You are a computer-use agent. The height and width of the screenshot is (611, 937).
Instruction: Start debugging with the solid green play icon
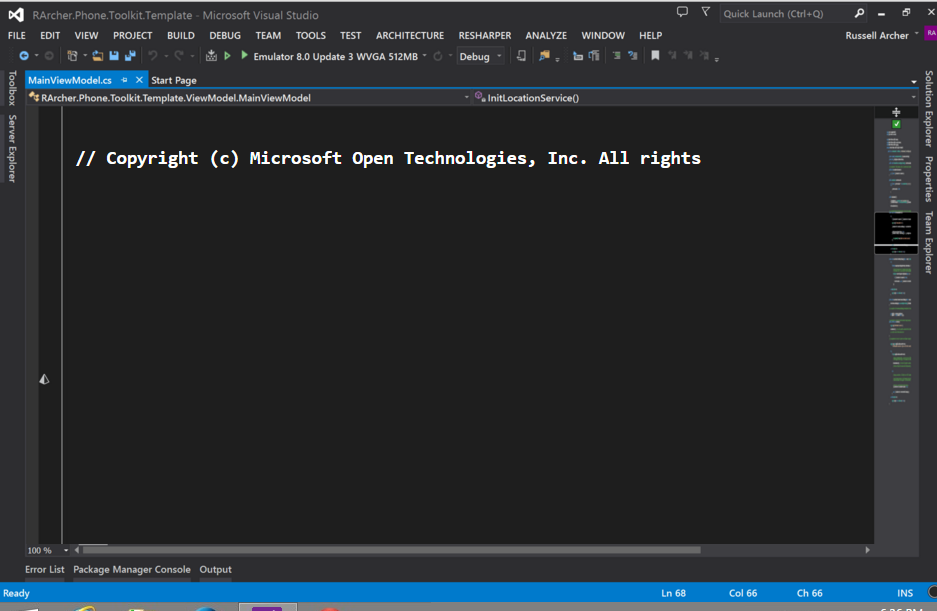click(x=244, y=55)
